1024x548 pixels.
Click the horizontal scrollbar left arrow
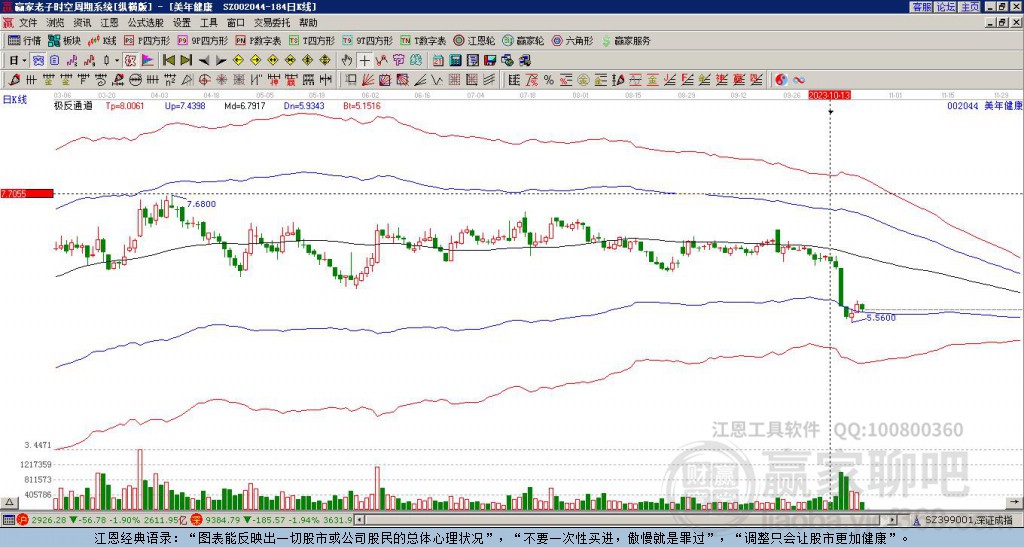(x=358, y=520)
